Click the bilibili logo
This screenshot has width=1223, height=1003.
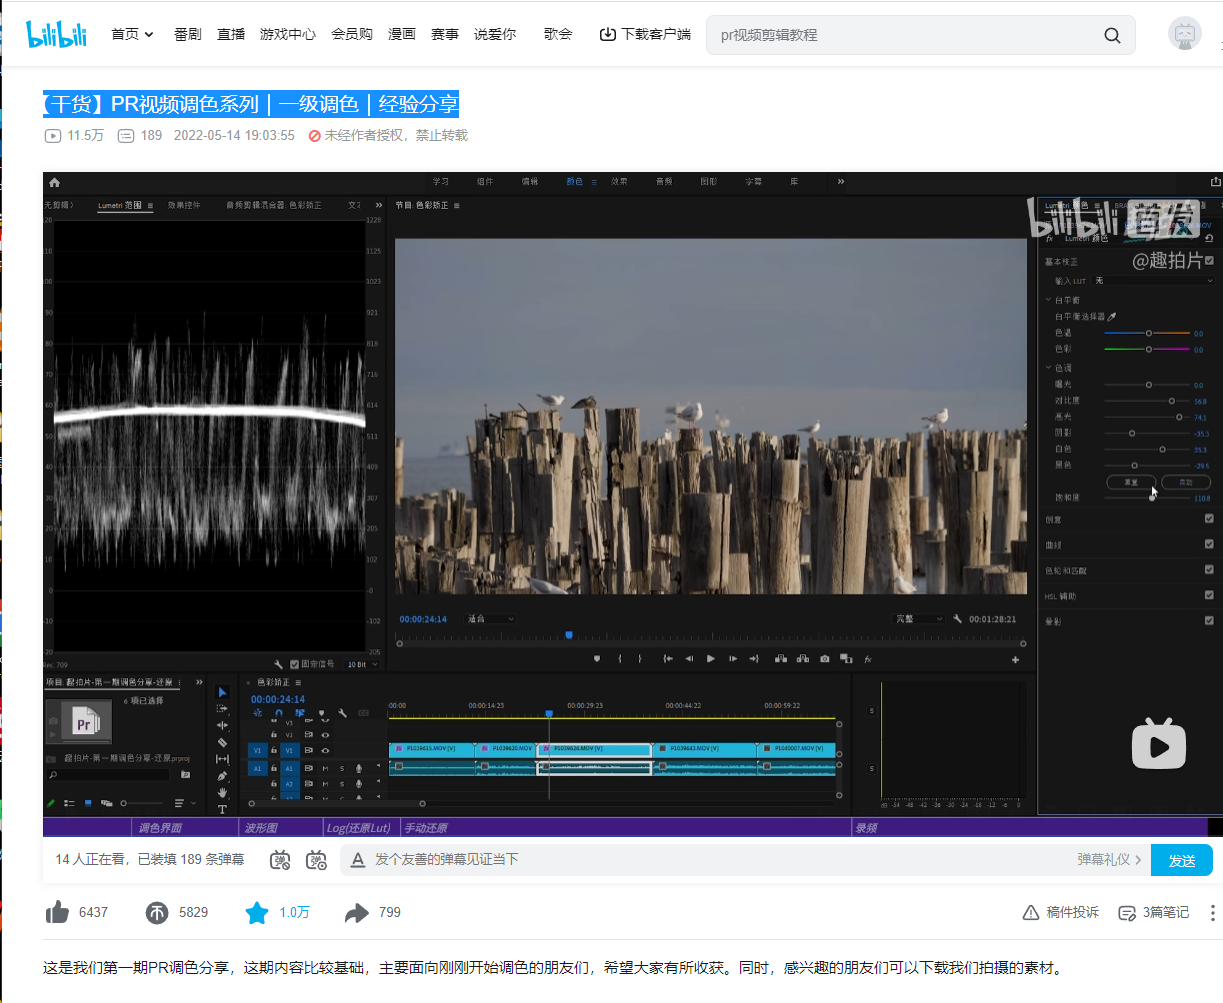click(x=56, y=34)
